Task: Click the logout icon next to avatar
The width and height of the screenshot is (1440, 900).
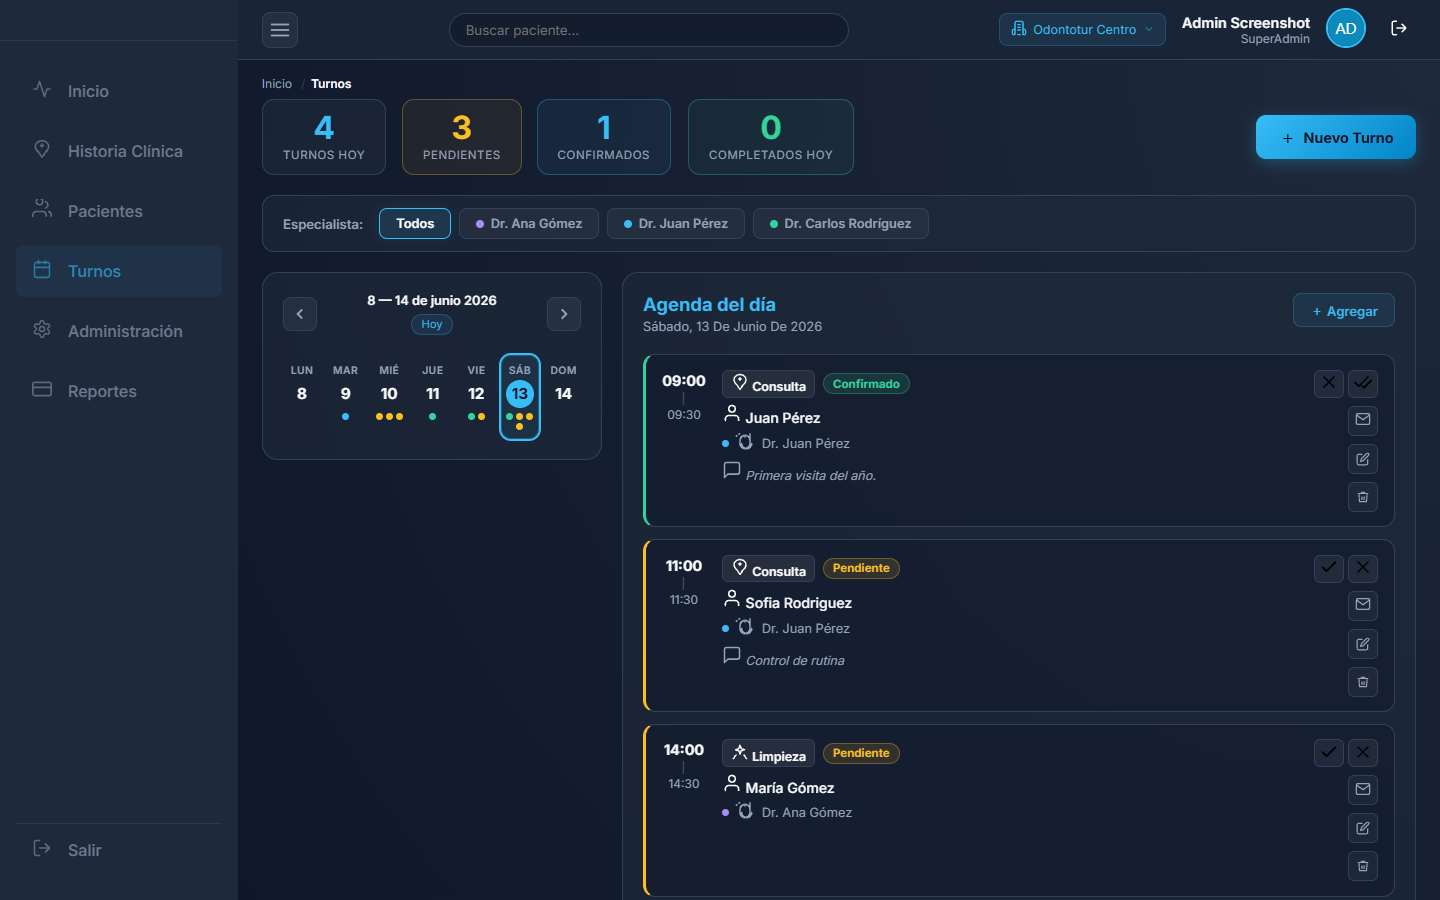Action: pos(1399,28)
